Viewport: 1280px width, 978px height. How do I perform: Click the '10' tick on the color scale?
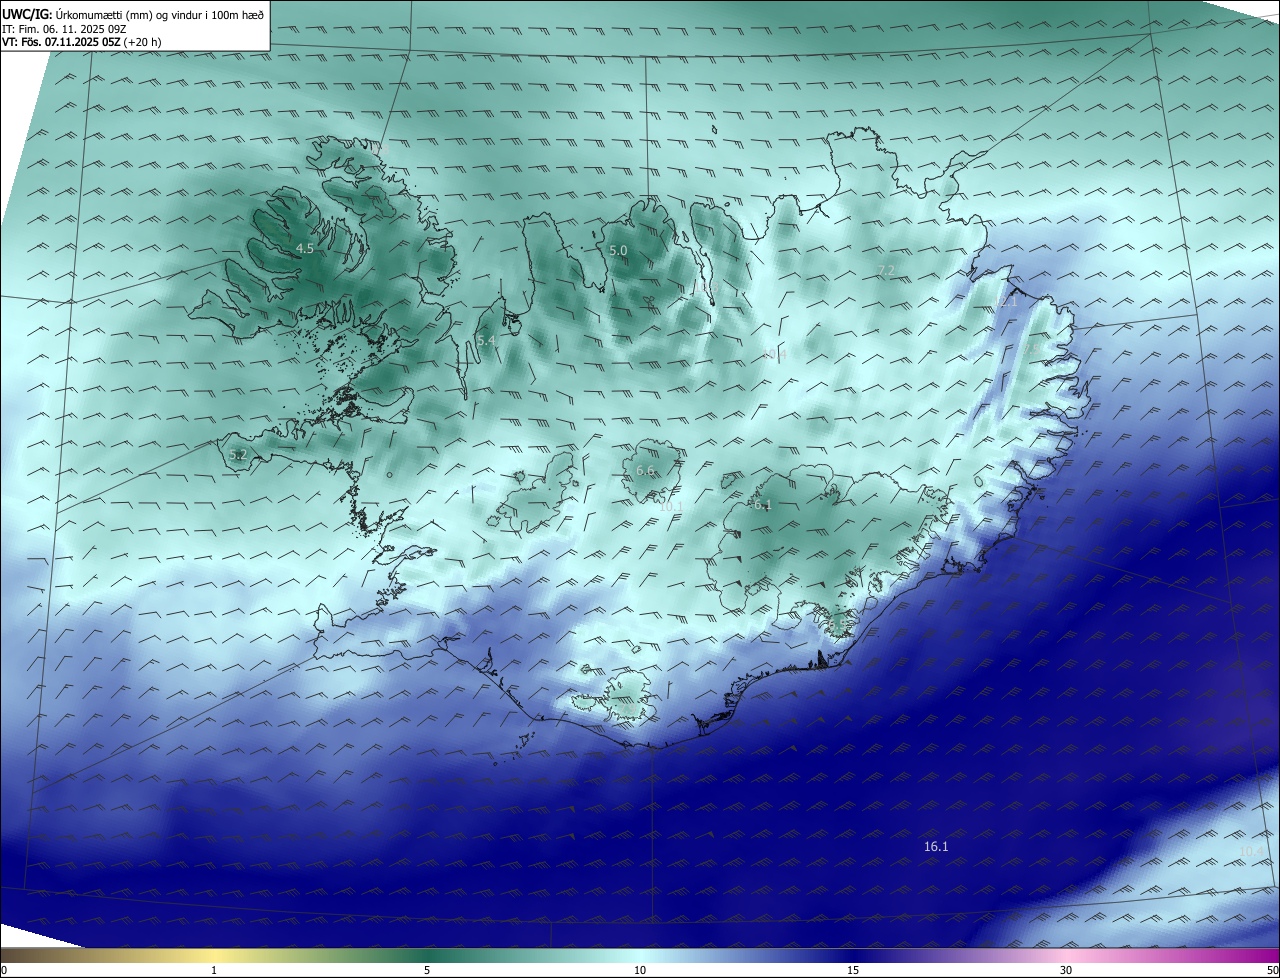[640, 970]
